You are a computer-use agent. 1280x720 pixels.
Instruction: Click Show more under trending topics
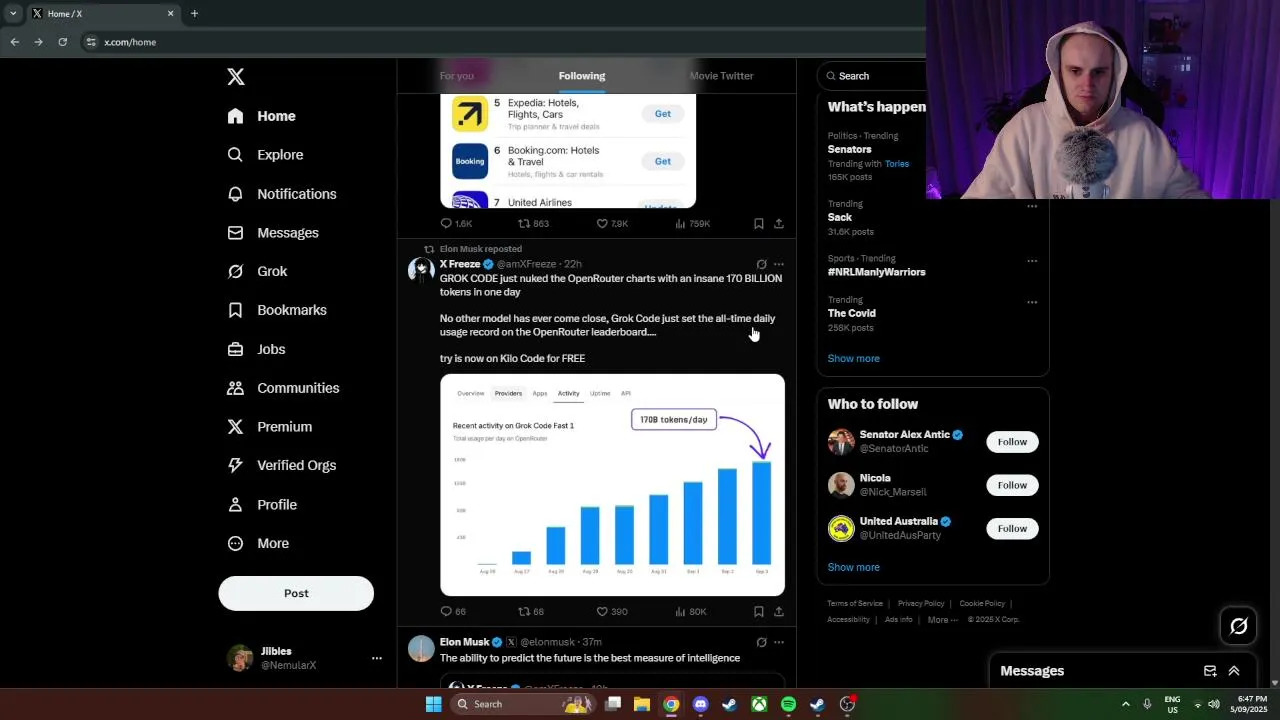coord(853,358)
